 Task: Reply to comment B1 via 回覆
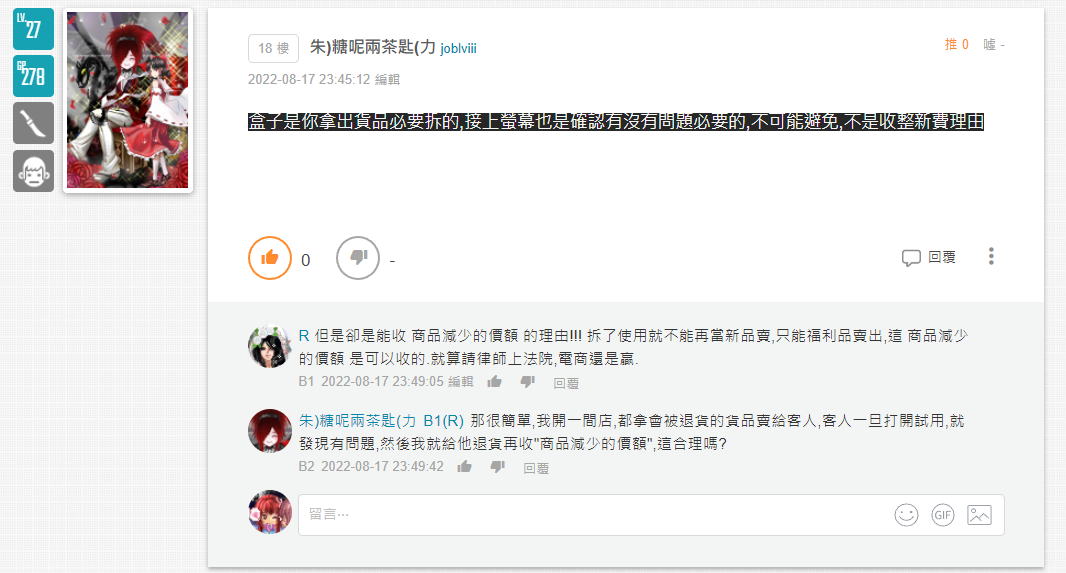[566, 383]
